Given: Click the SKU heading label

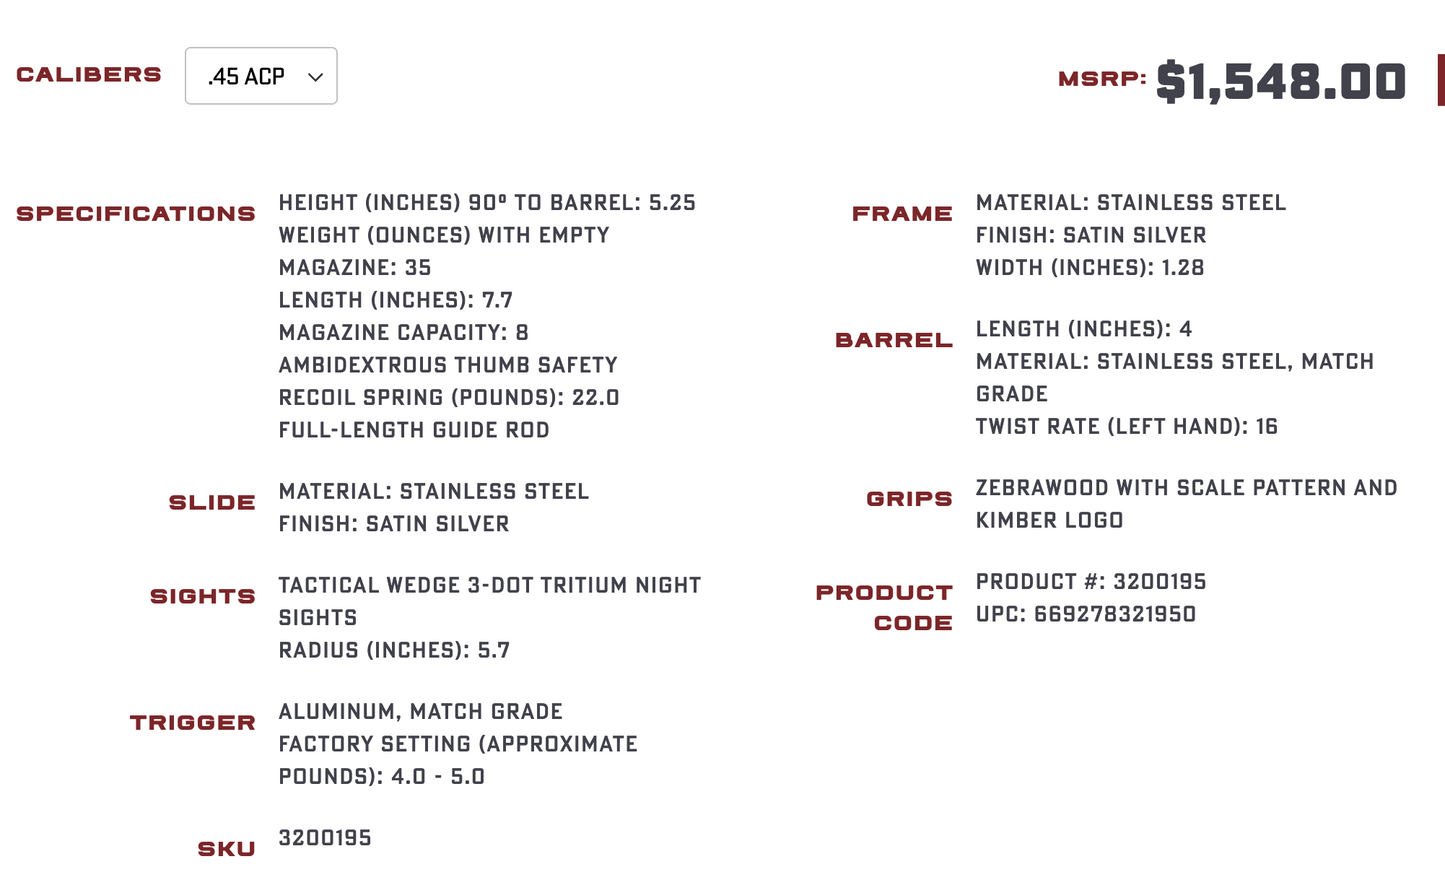Looking at the screenshot, I should coord(226,849).
